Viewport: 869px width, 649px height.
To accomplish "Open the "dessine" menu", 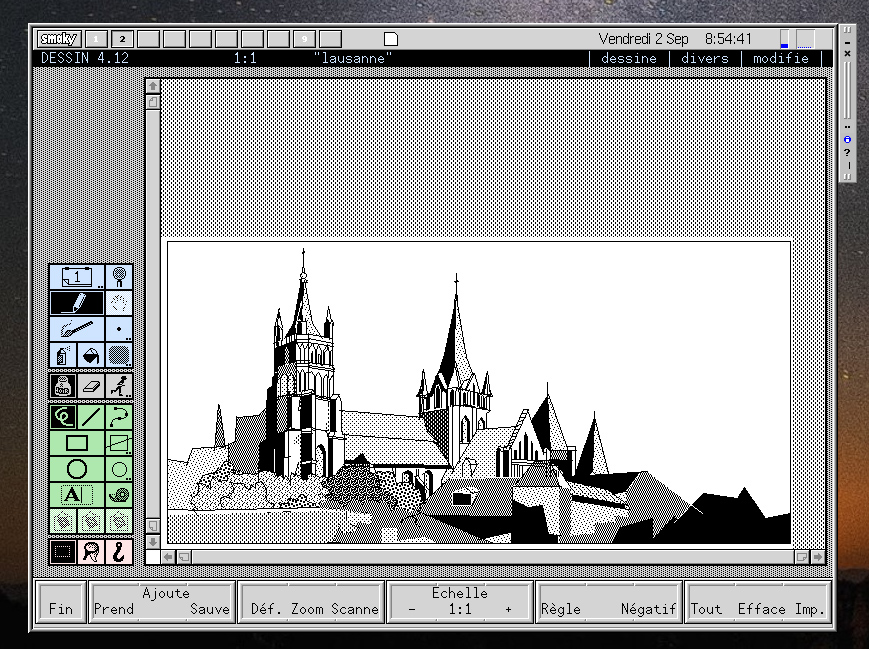I will pyautogui.click(x=629, y=58).
